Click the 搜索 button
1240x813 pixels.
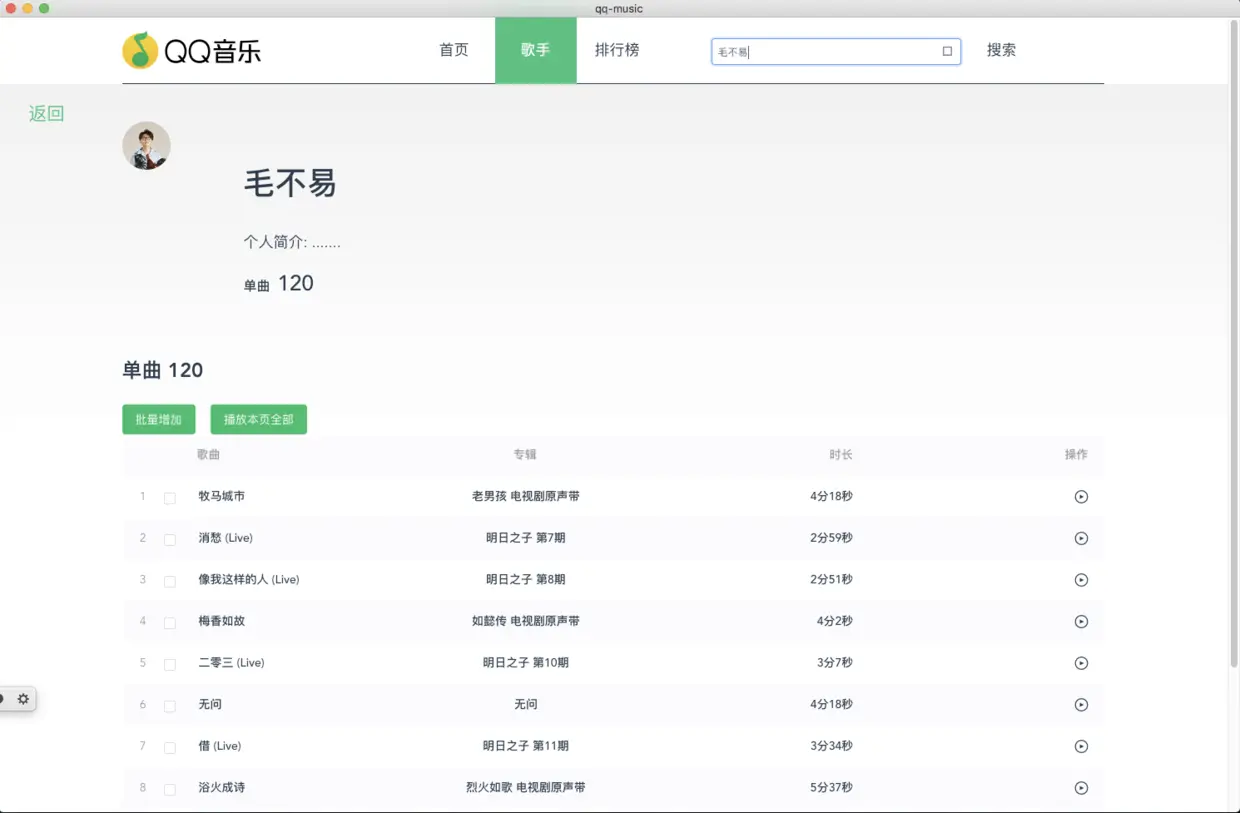click(x=1001, y=50)
